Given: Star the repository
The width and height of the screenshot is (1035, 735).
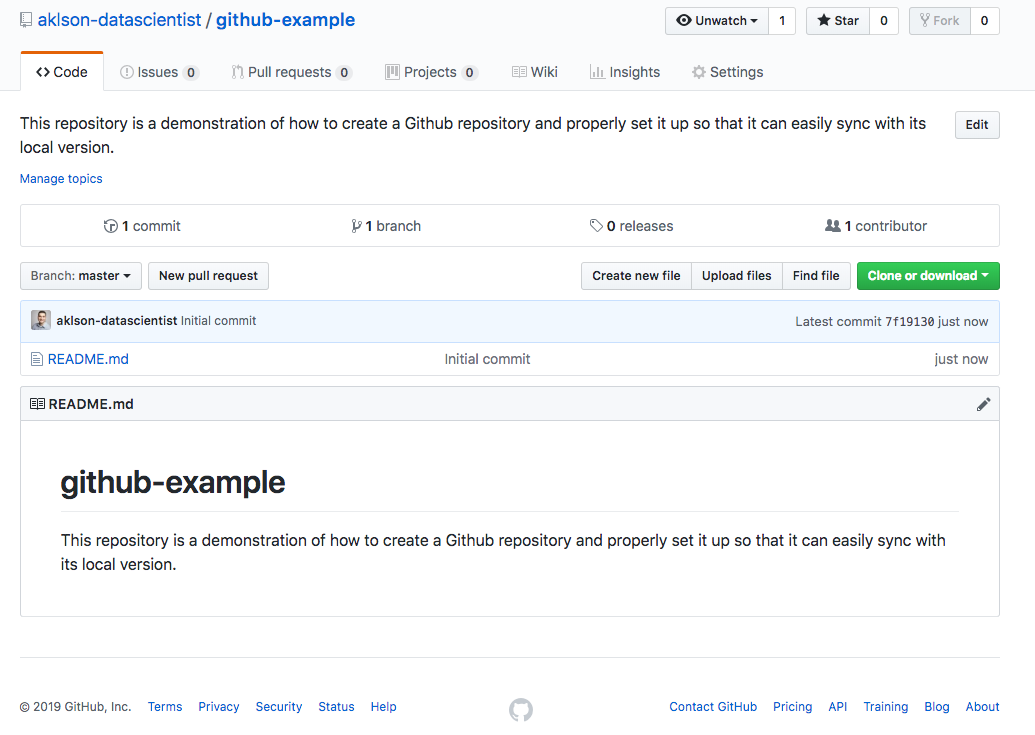Looking at the screenshot, I should click(x=838, y=21).
